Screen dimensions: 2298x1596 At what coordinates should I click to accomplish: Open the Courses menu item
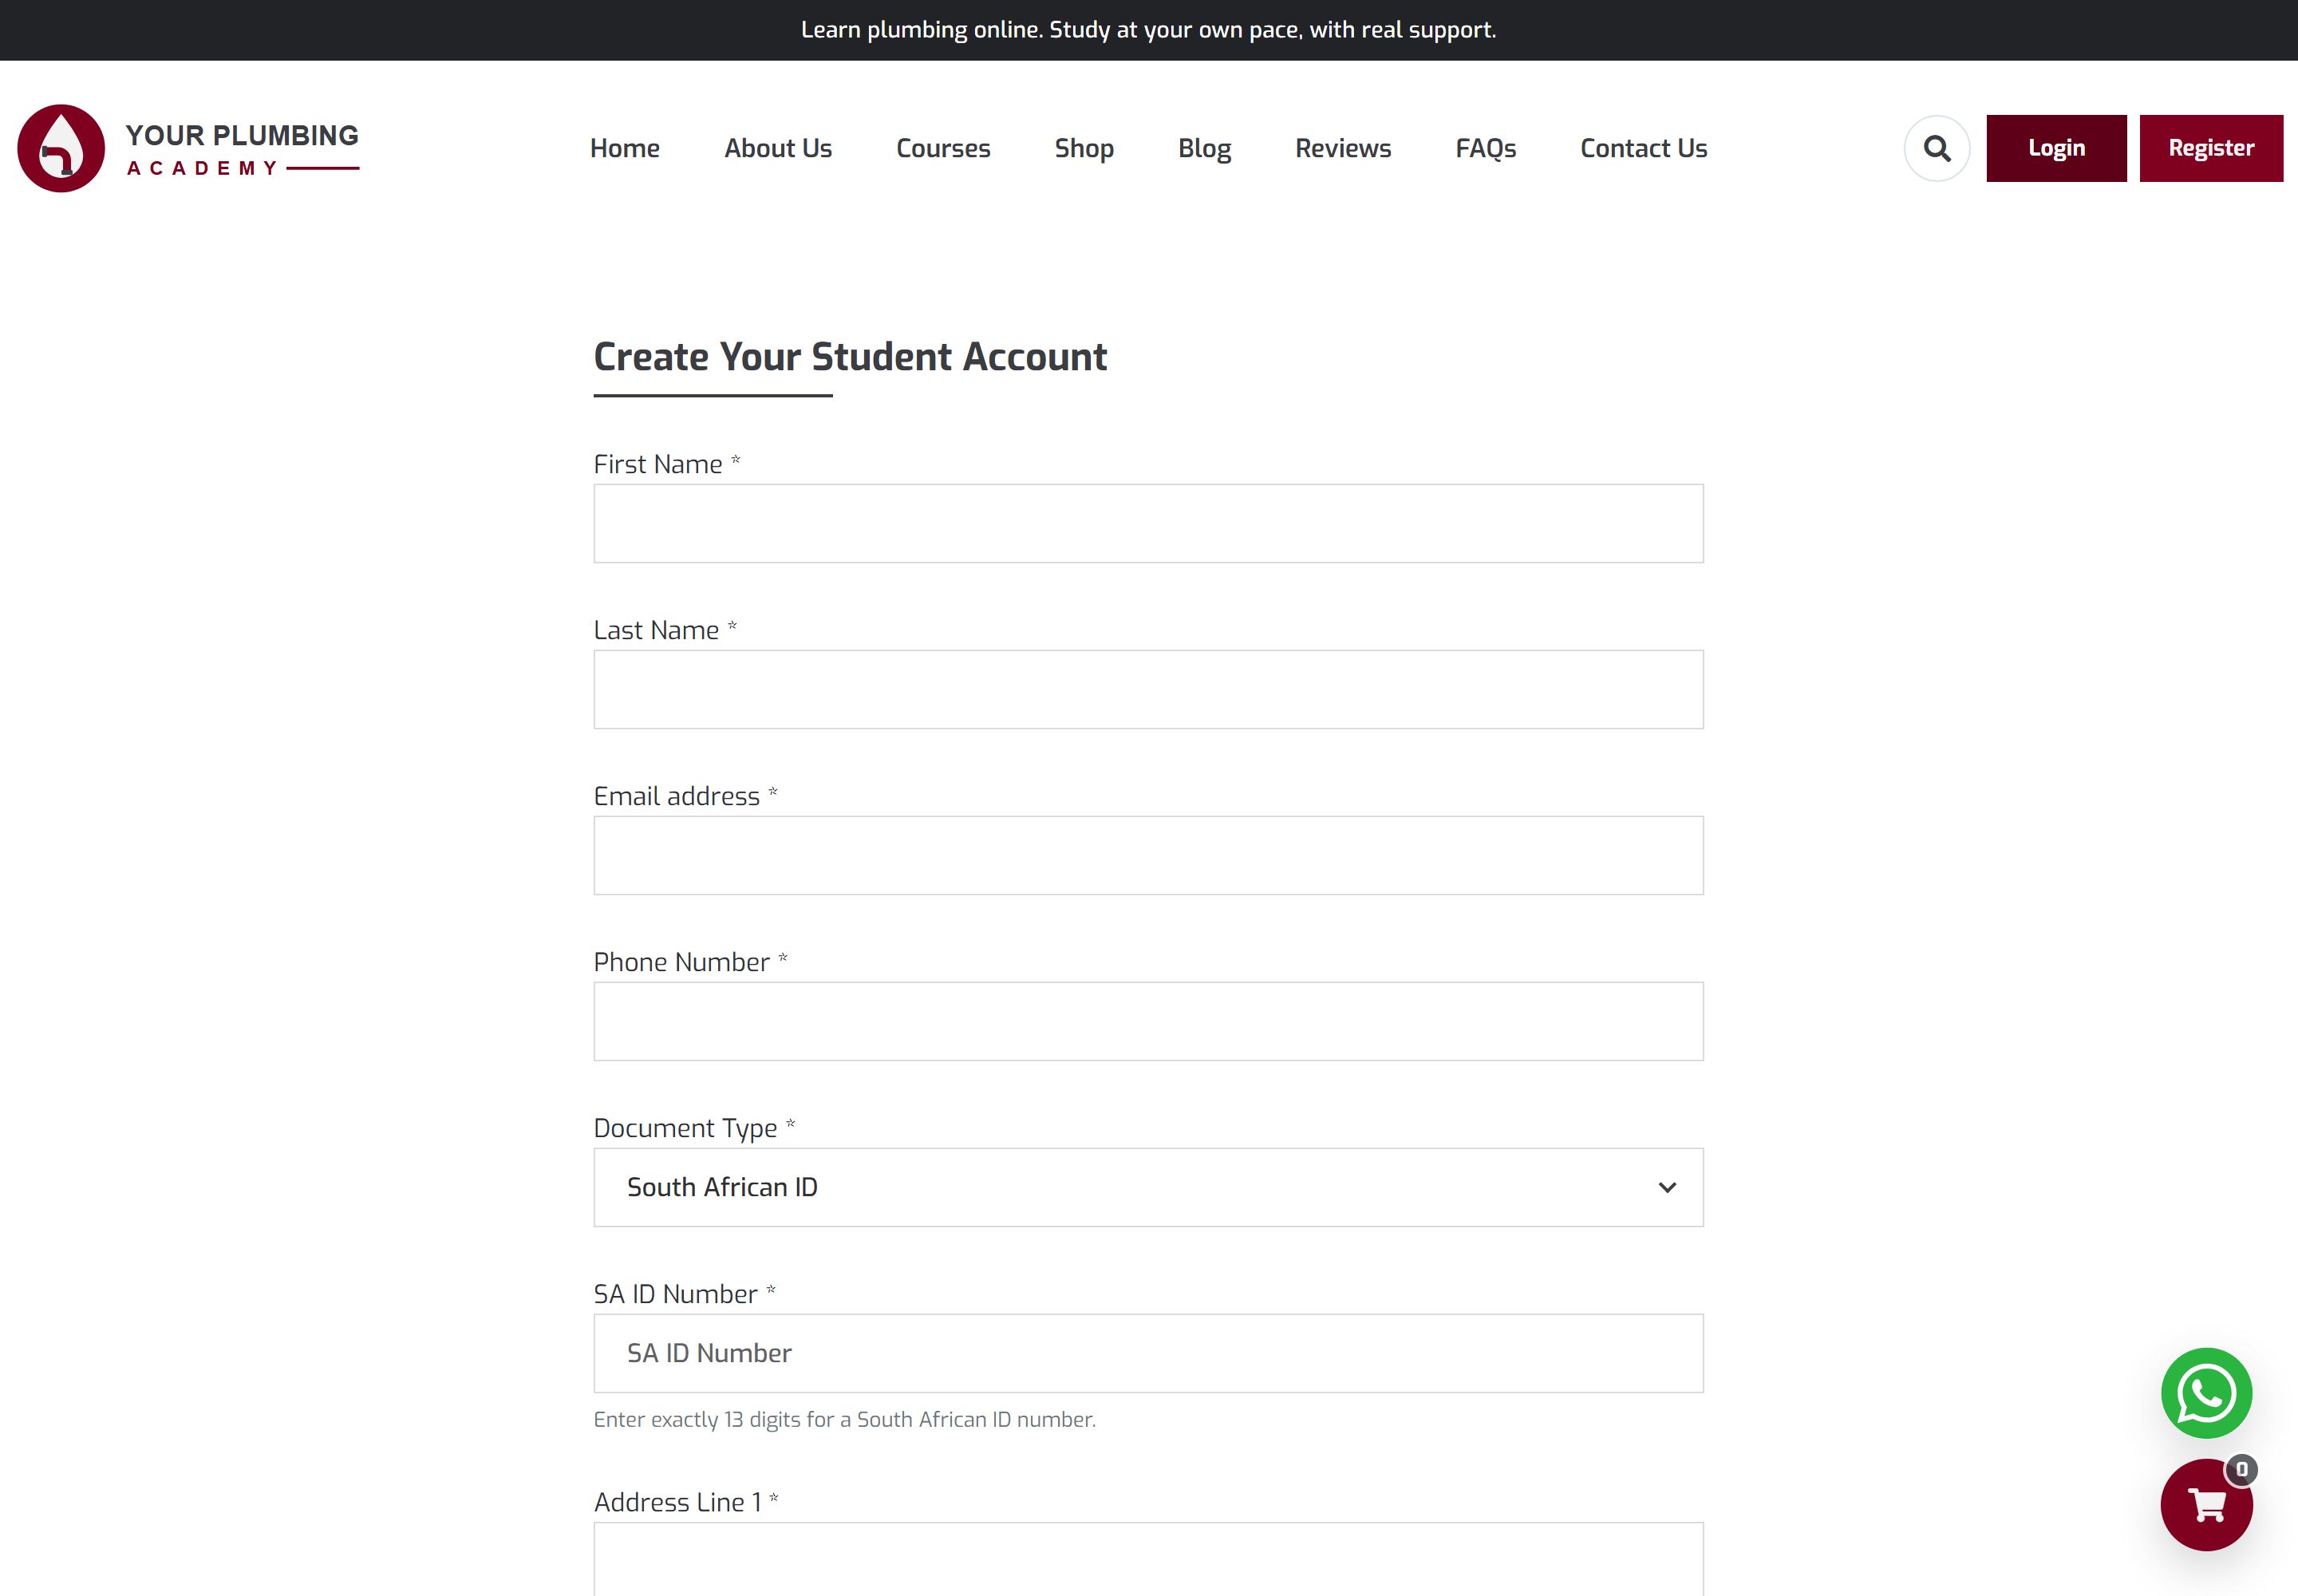943,148
